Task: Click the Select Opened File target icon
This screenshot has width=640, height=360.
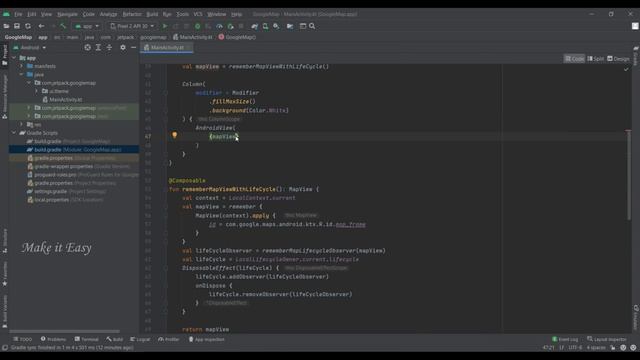Action: coord(87,47)
